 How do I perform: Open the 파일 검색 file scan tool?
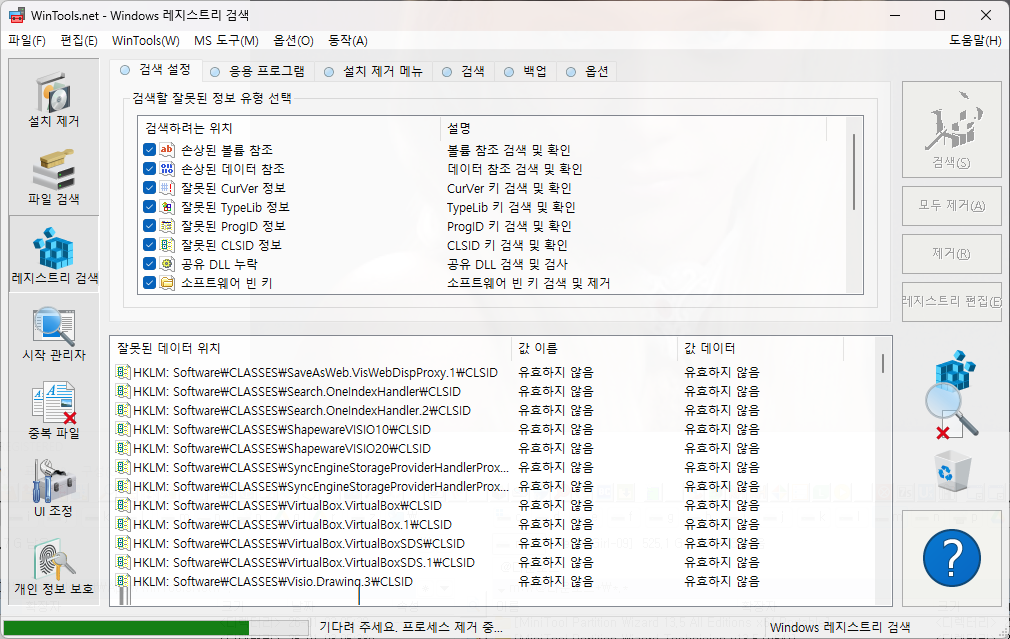click(x=54, y=177)
